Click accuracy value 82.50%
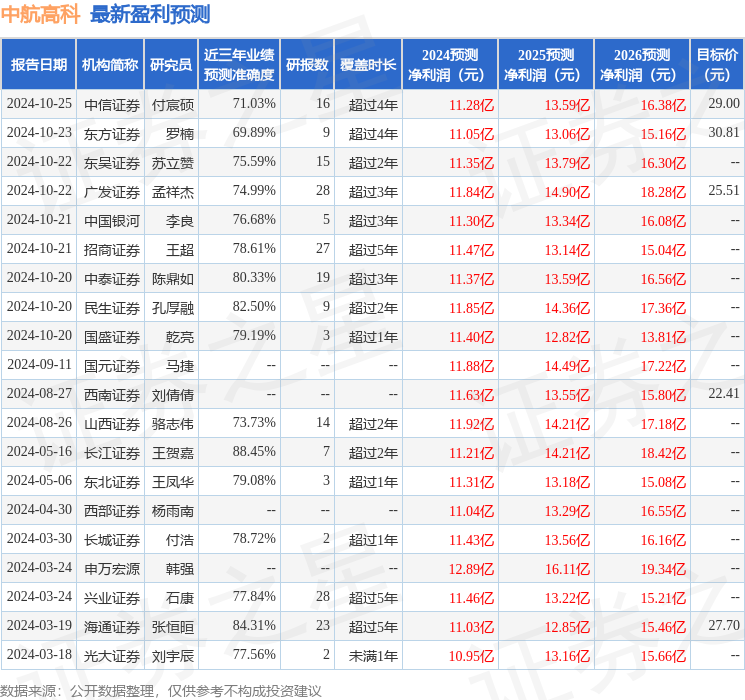This screenshot has height=700, width=745. pos(254,306)
